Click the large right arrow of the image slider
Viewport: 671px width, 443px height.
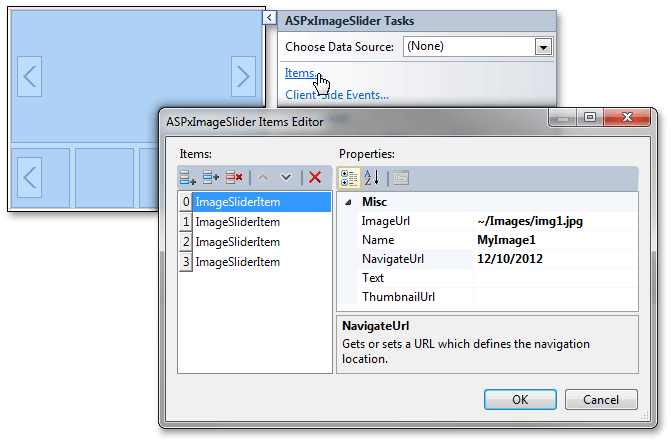click(x=243, y=76)
